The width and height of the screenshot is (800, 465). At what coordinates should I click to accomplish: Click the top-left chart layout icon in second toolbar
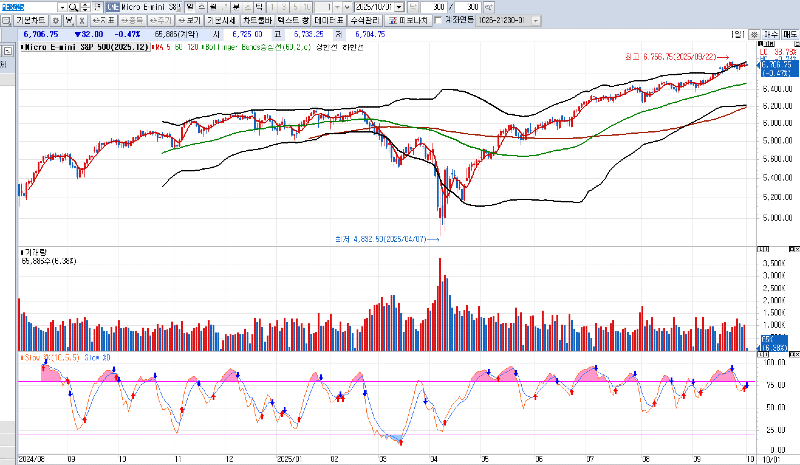pos(6,20)
